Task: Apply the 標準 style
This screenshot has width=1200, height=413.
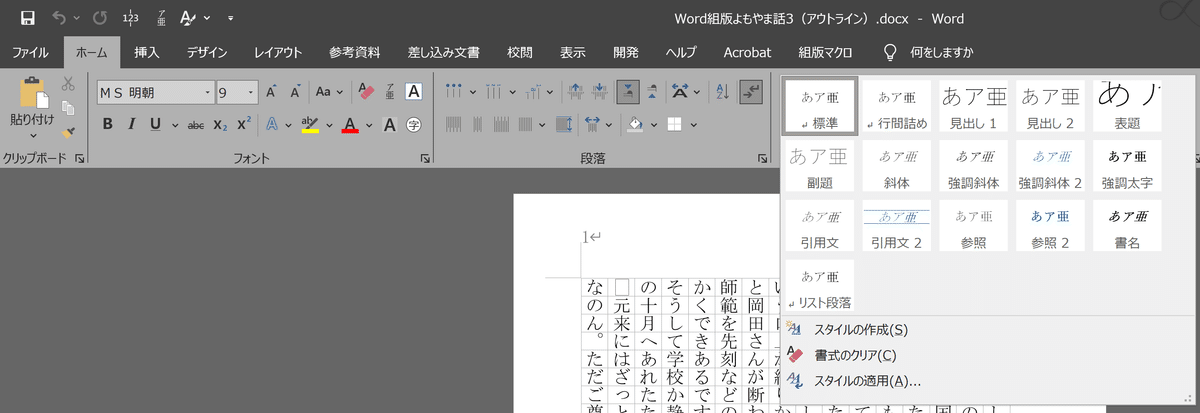Action: pyautogui.click(x=819, y=107)
